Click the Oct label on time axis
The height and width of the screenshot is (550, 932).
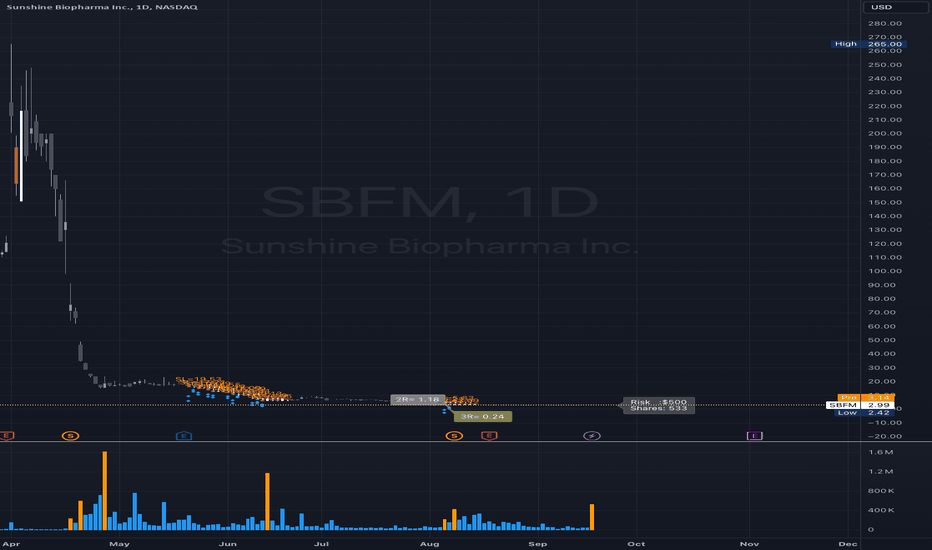pyautogui.click(x=636, y=544)
